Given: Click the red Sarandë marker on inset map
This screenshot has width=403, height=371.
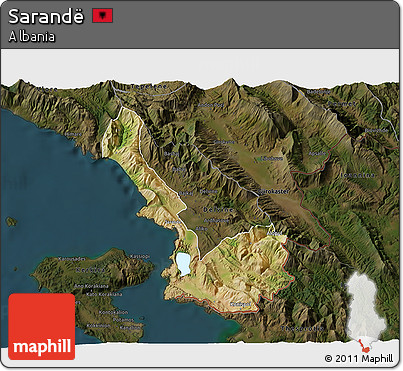Looking at the screenshot, I should 364,347.
